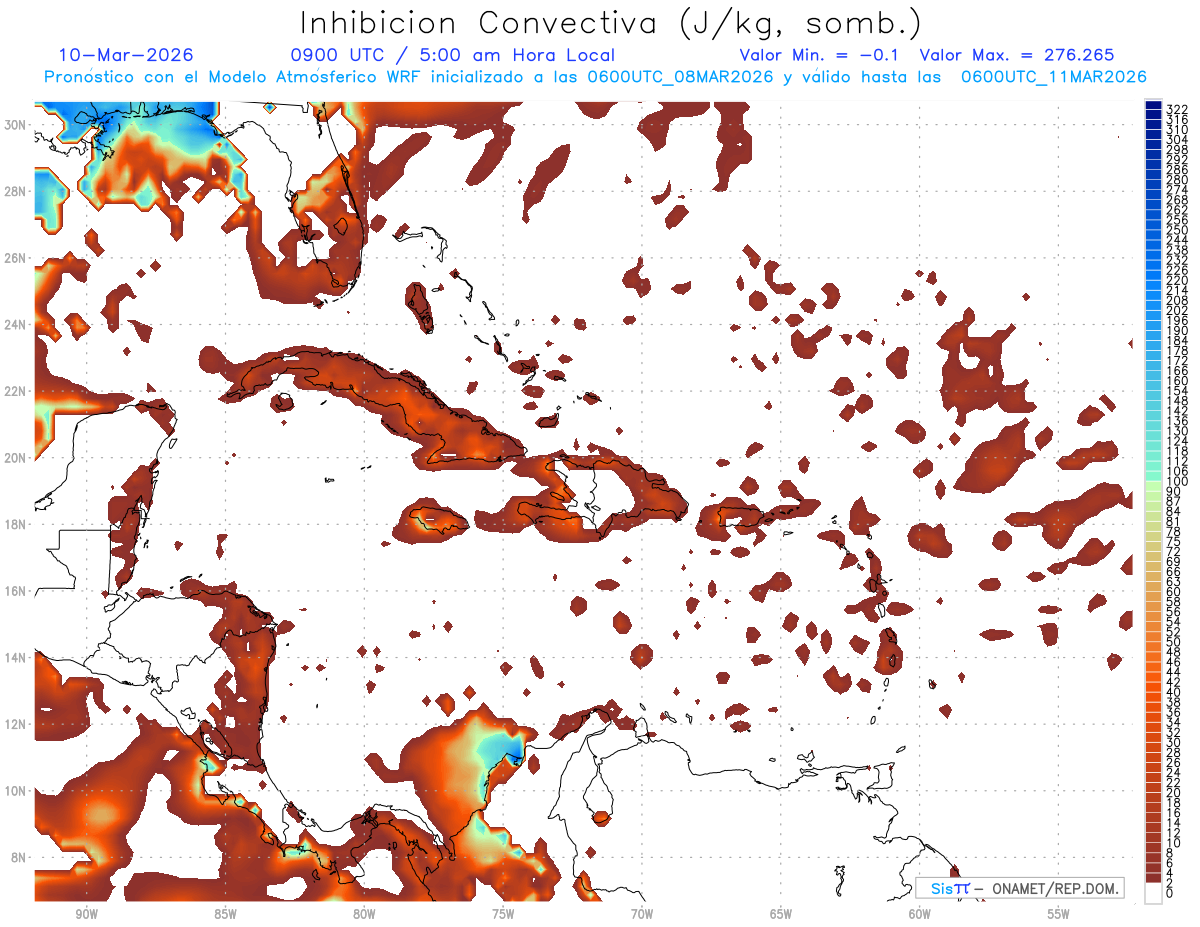Click the '80W' longitude axis label

pyautogui.click(x=364, y=914)
